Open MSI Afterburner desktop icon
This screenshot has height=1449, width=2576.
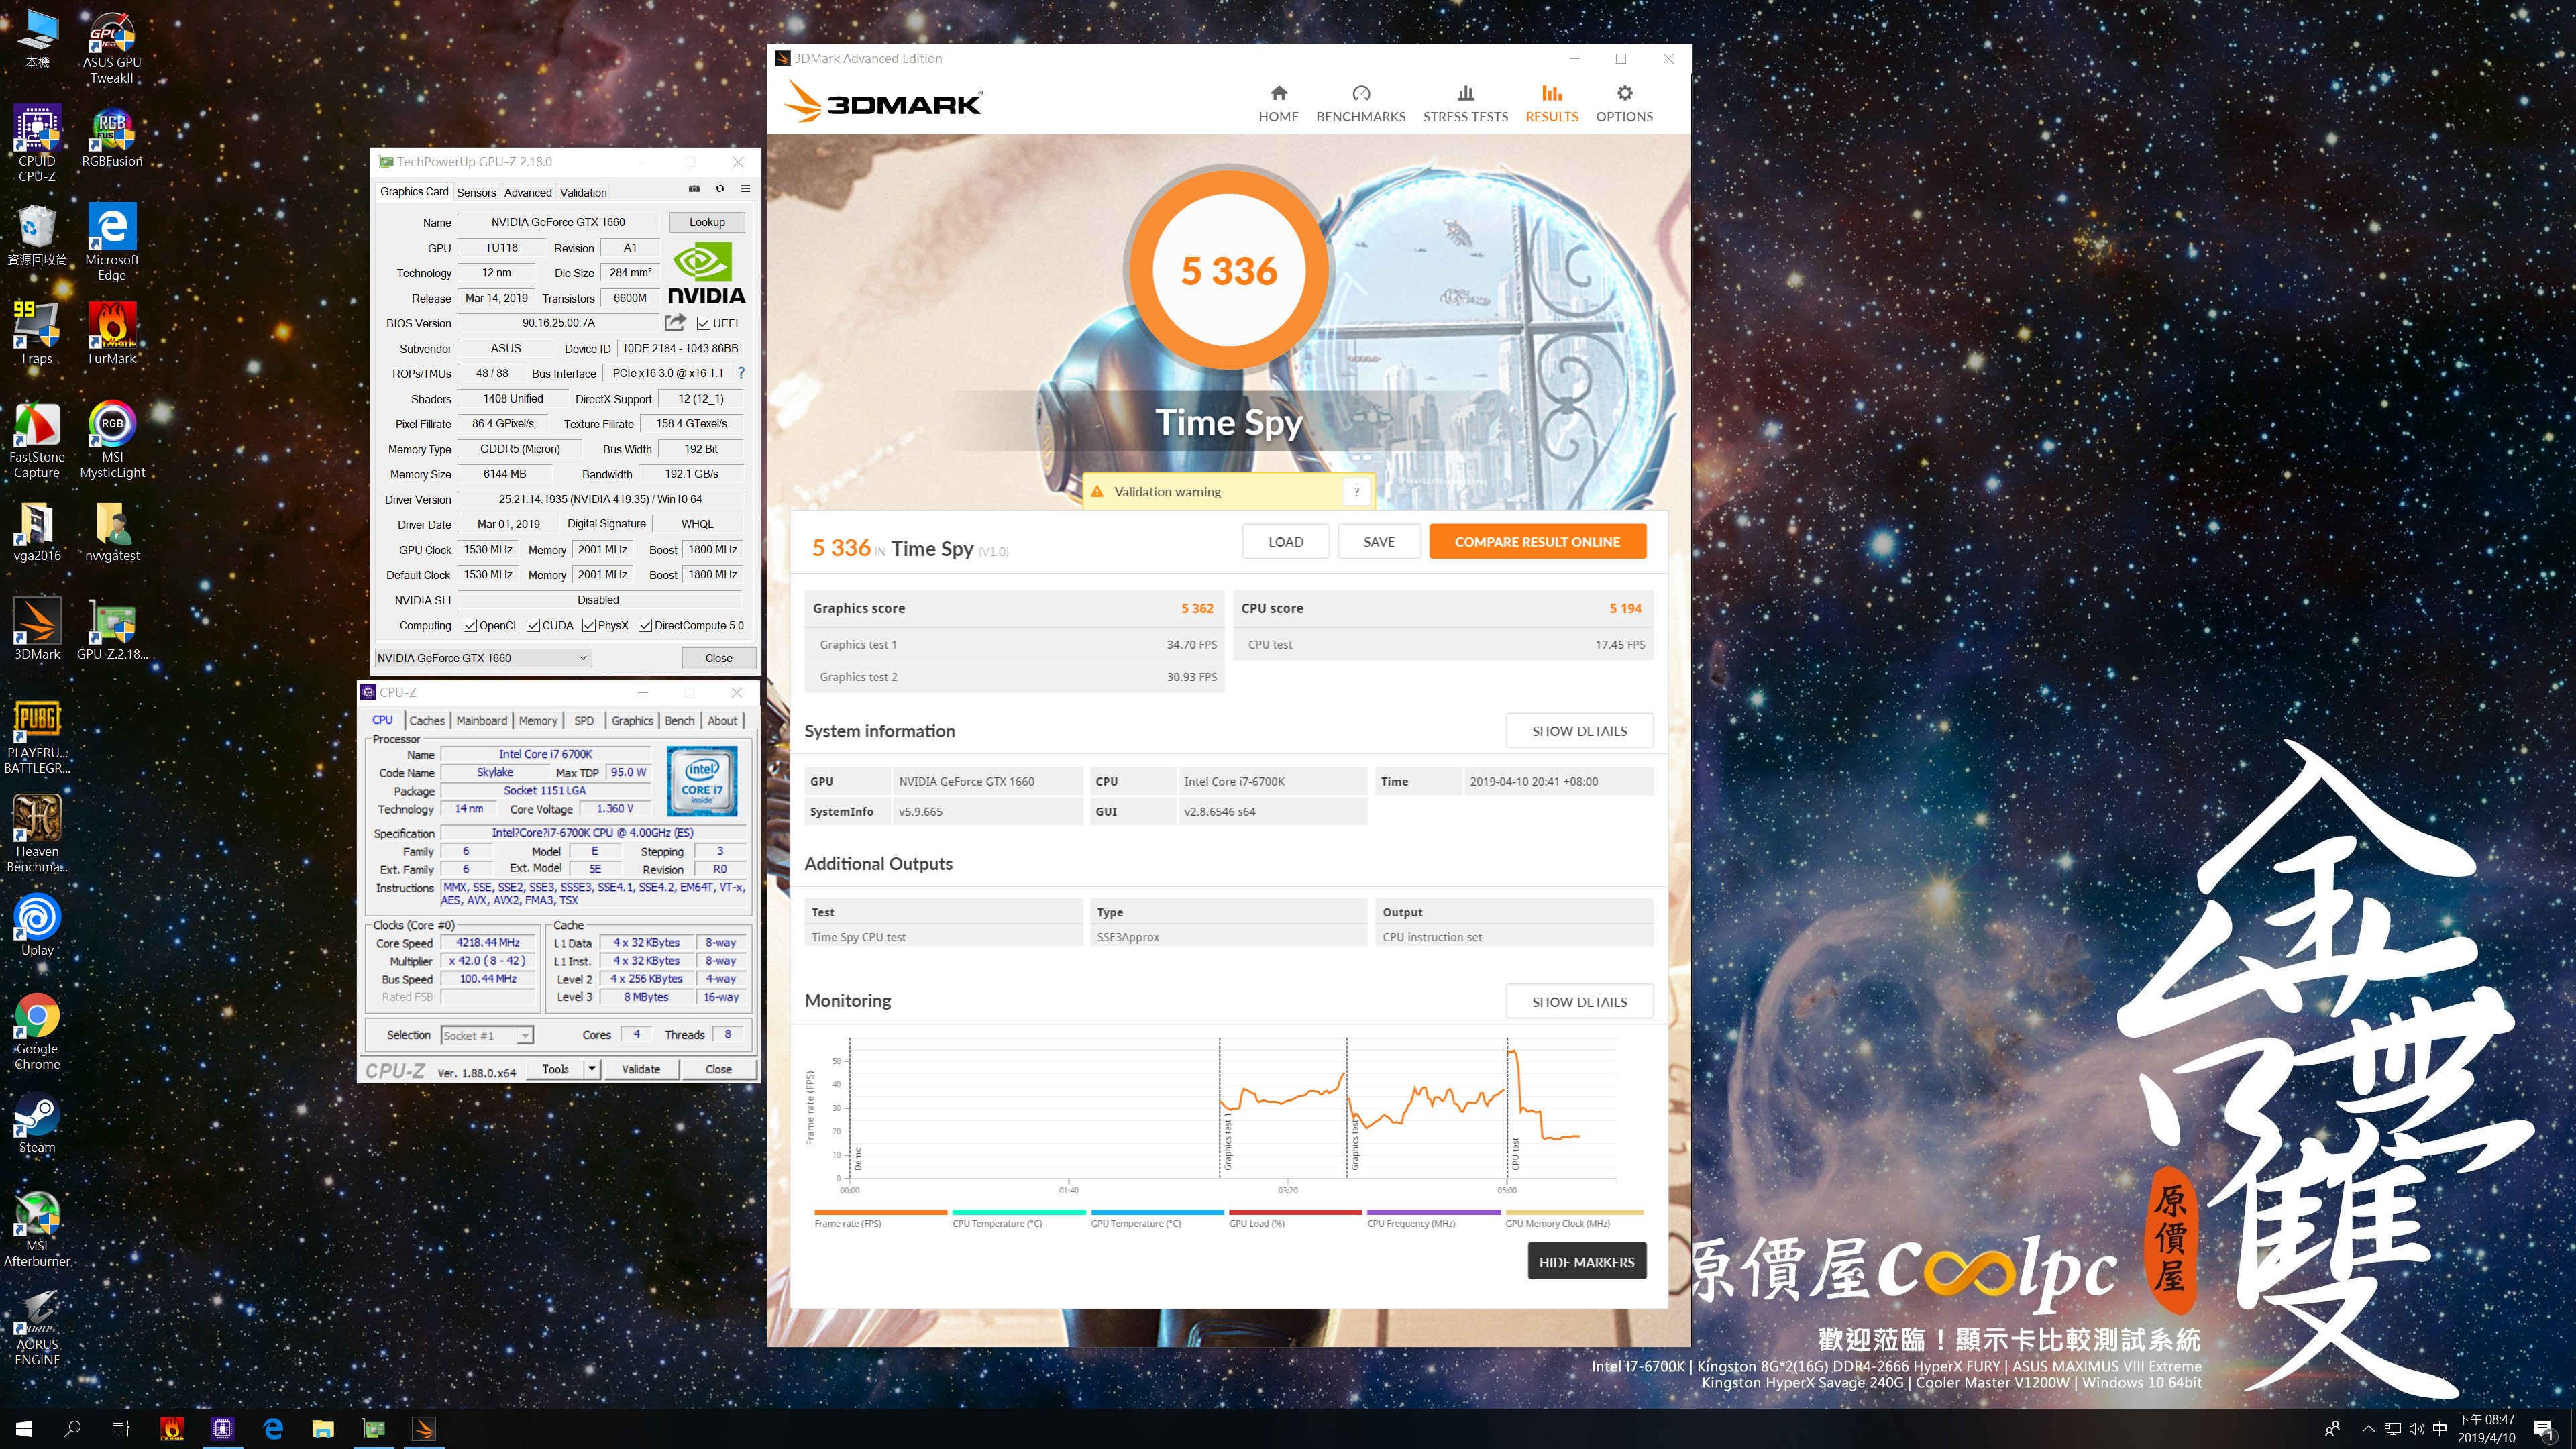(x=37, y=1229)
